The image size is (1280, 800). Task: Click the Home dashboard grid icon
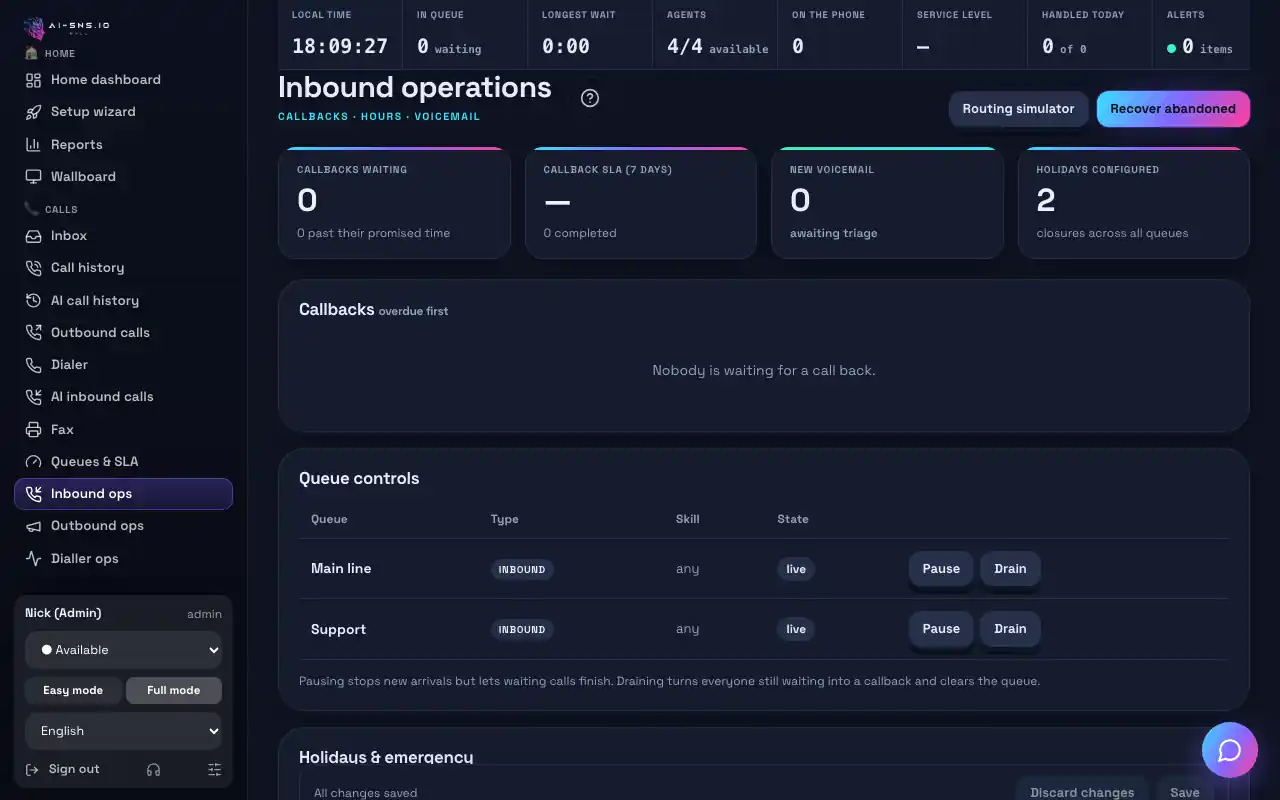[33, 80]
